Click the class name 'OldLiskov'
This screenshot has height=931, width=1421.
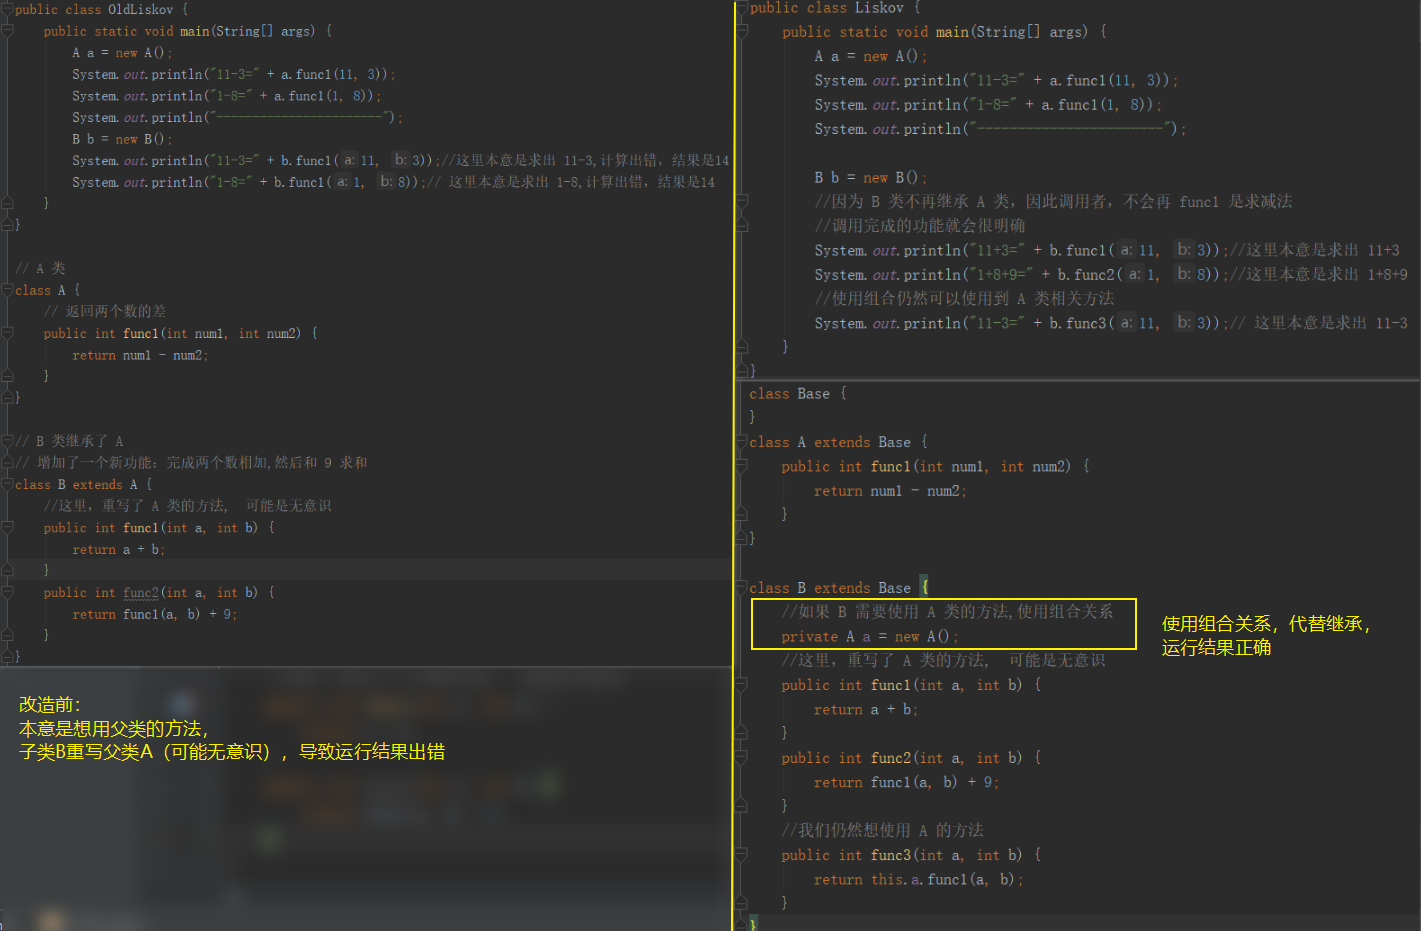tap(140, 10)
